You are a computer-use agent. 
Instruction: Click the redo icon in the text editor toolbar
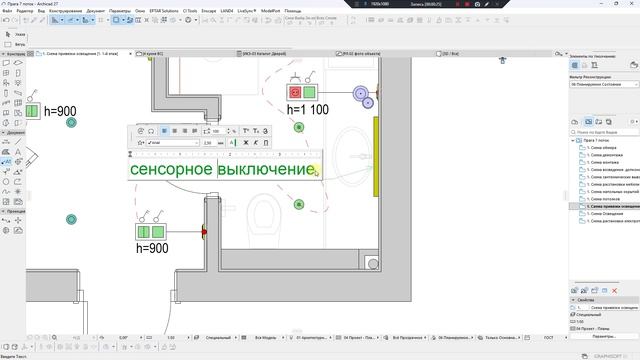pyautogui.click(x=151, y=131)
